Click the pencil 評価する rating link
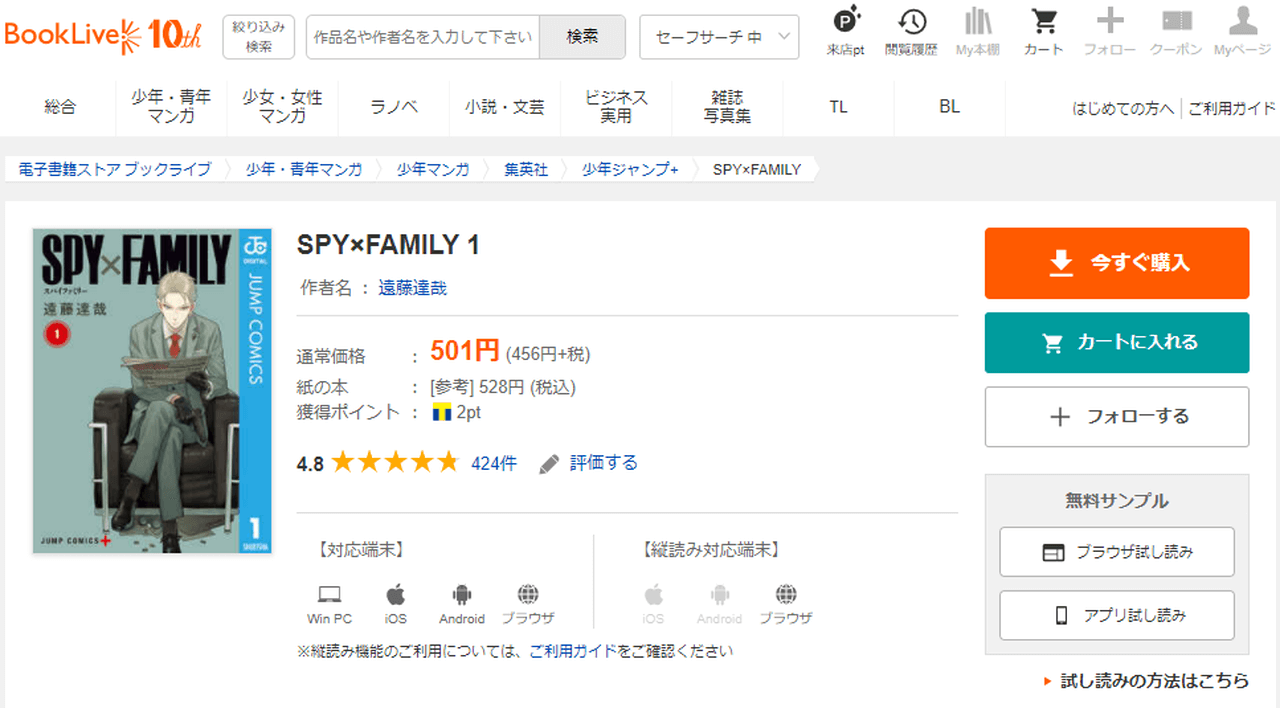This screenshot has width=1280, height=708. (x=589, y=463)
